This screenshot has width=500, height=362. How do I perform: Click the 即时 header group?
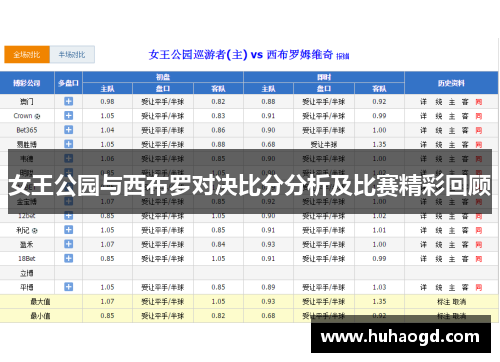tap(324, 77)
